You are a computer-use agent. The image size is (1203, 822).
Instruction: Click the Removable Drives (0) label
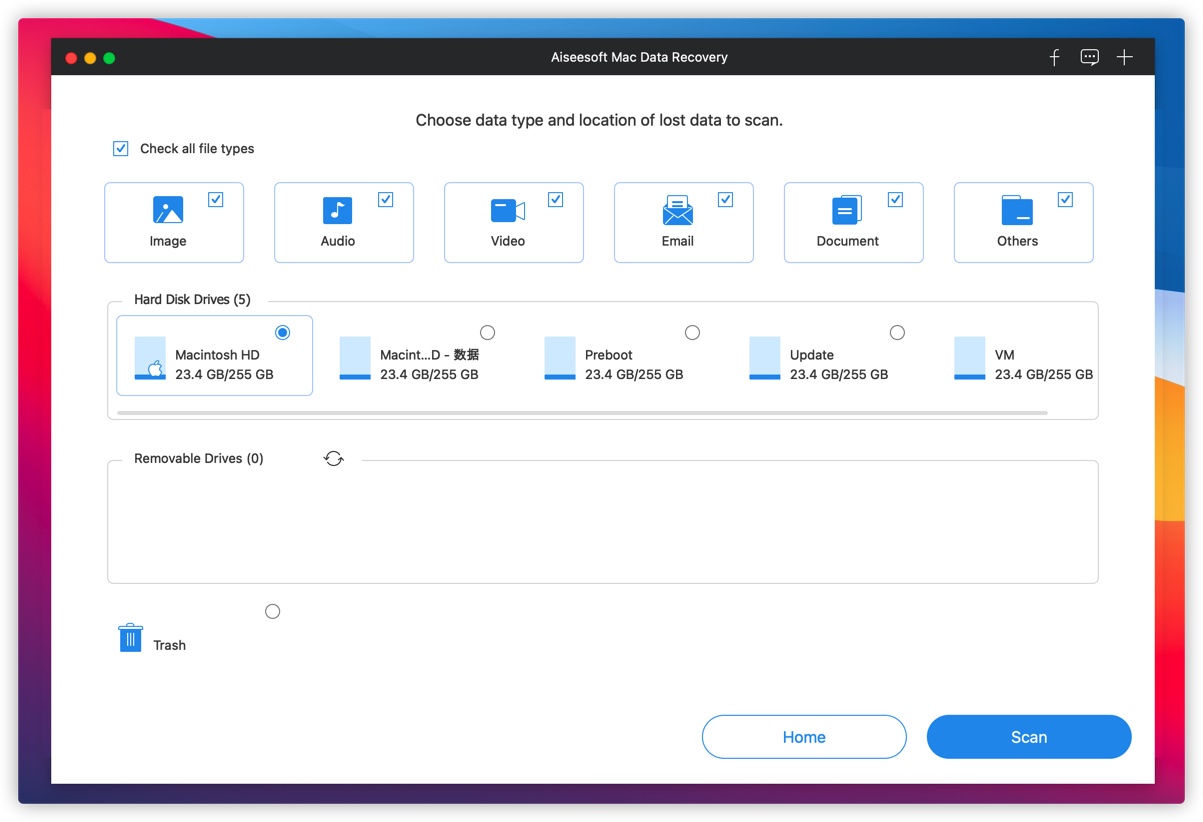(x=199, y=459)
